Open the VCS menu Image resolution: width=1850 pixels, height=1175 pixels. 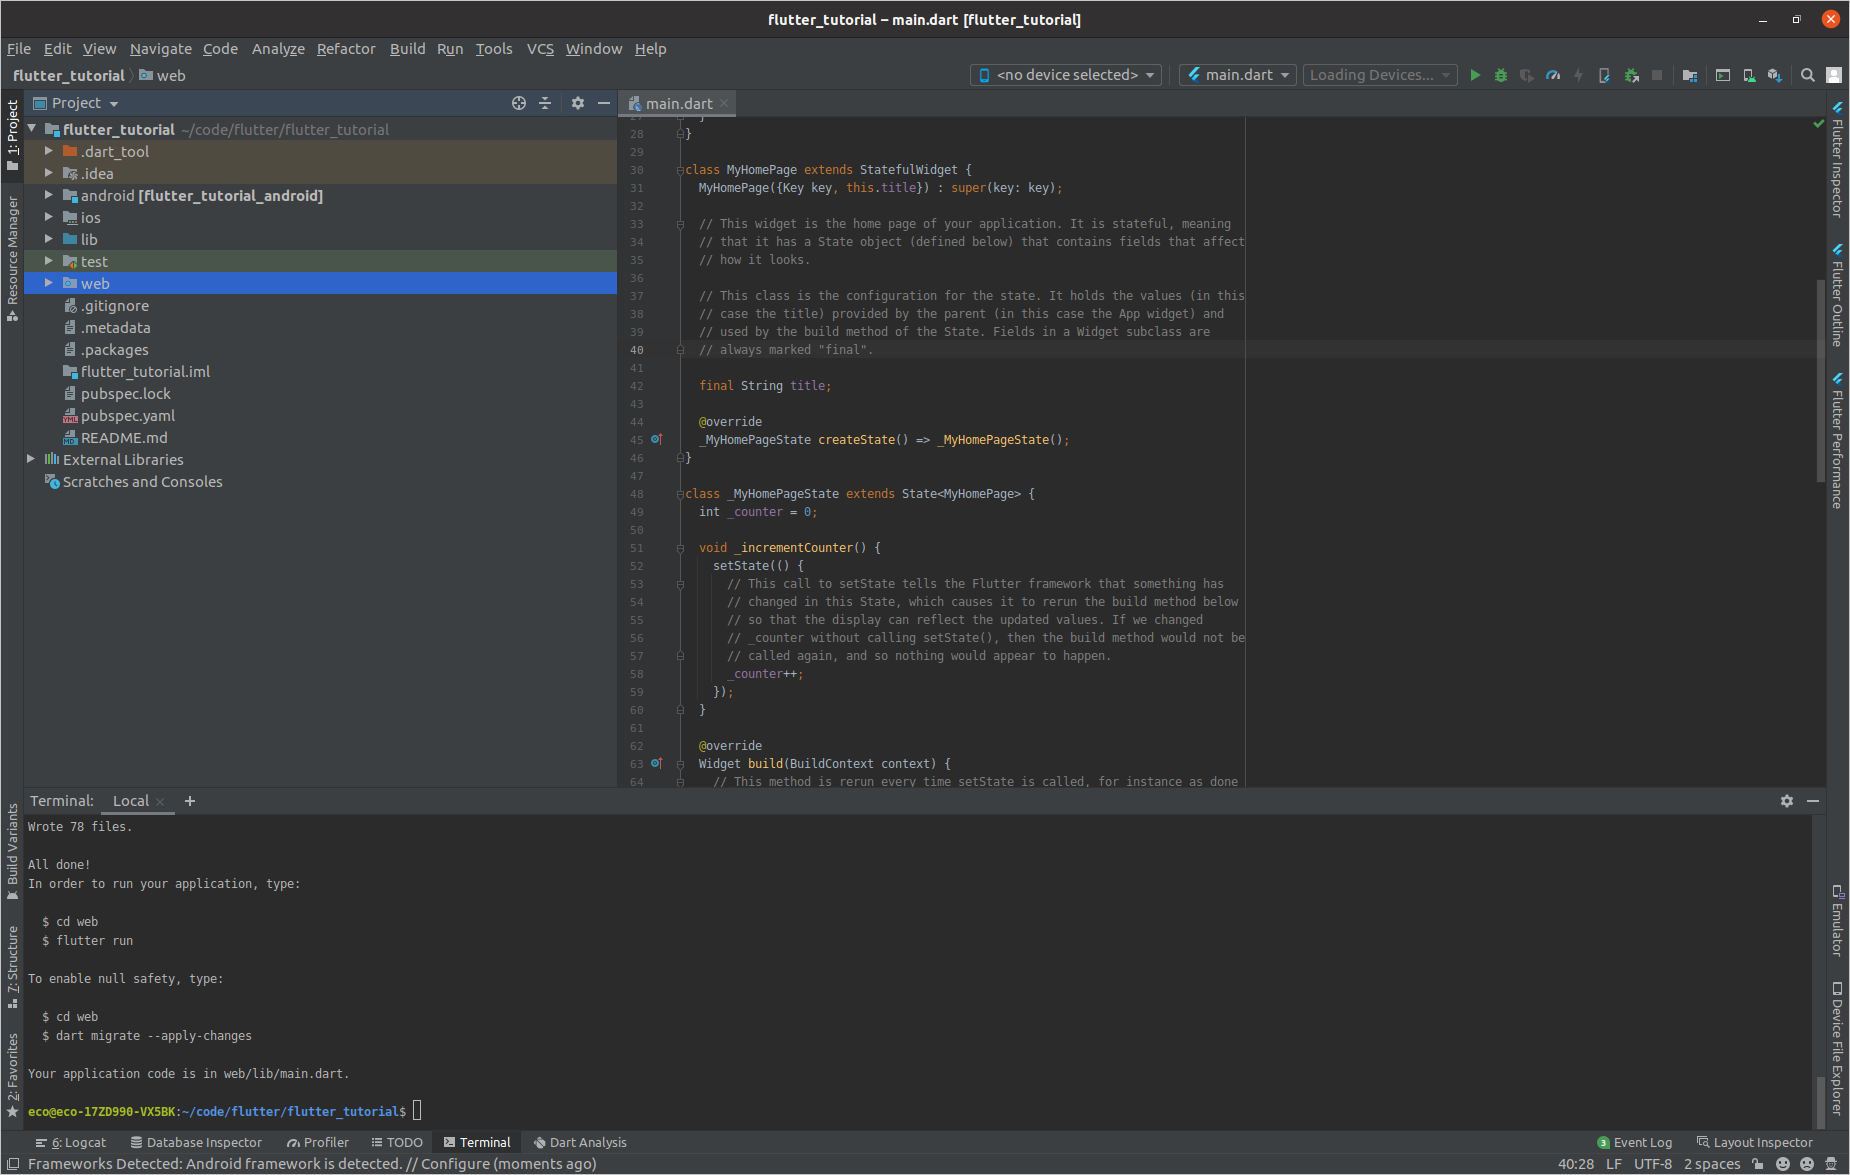[x=540, y=49]
